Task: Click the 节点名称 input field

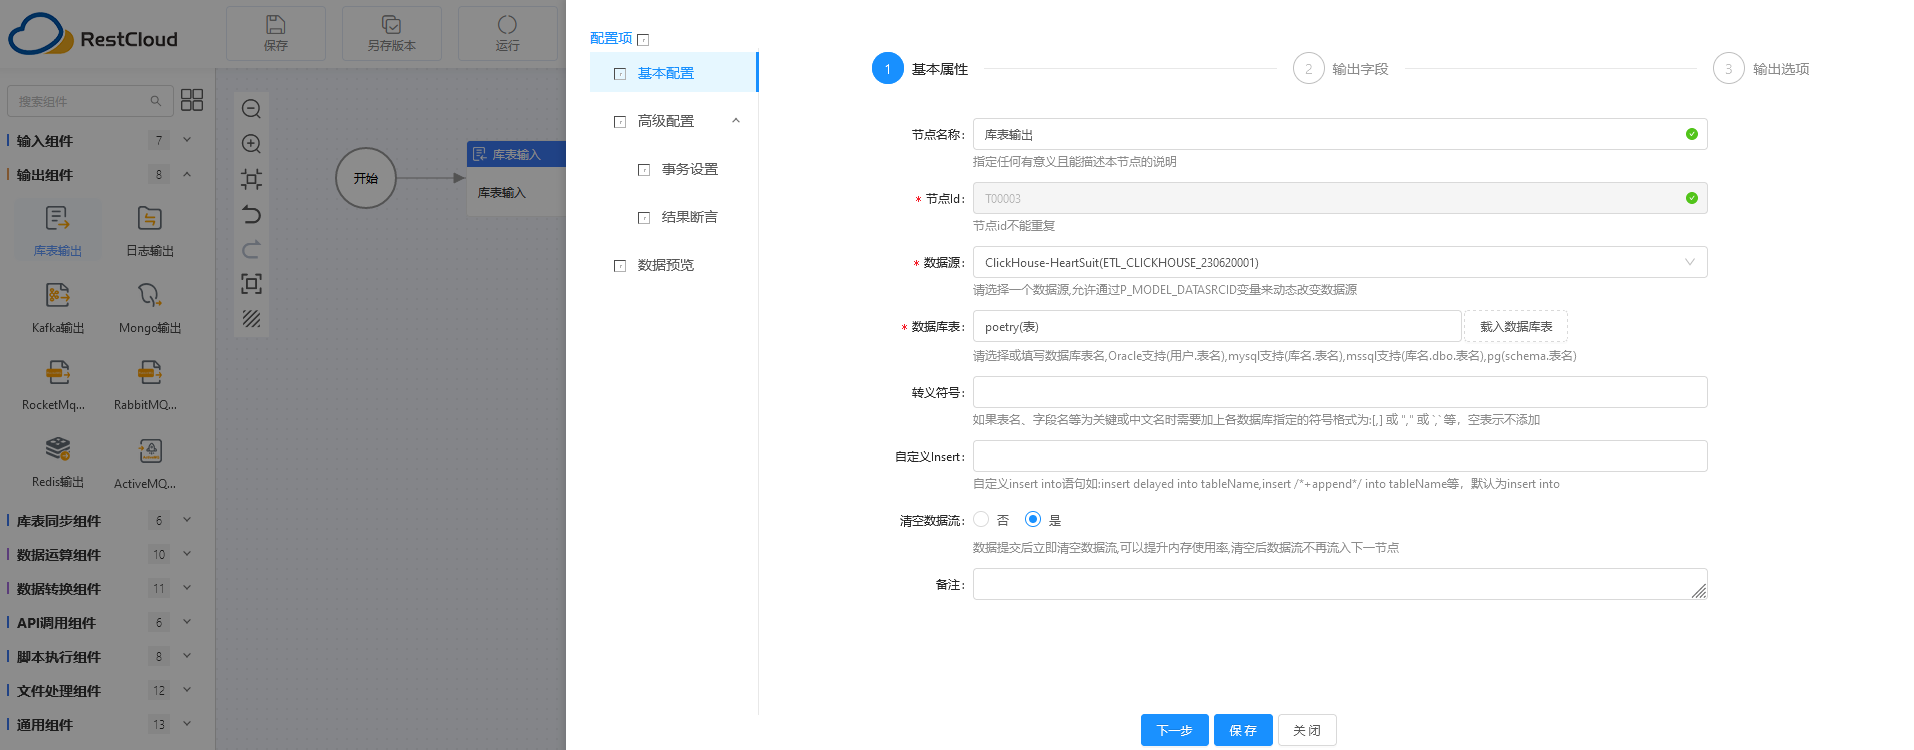Action: [1340, 134]
